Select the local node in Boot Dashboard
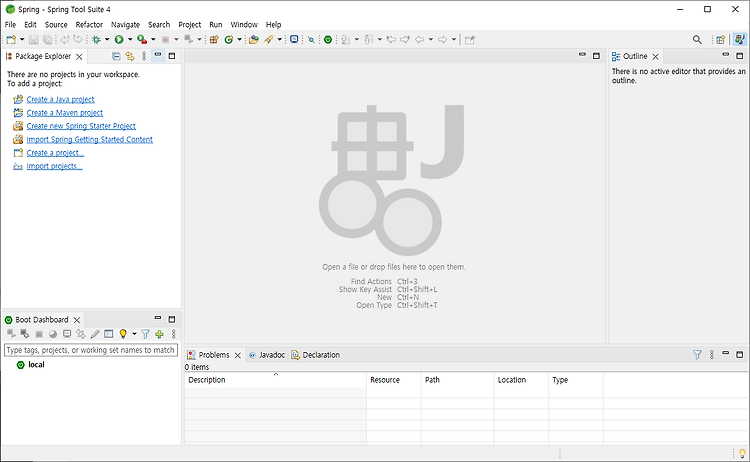The image size is (750, 462). [x=36, y=364]
